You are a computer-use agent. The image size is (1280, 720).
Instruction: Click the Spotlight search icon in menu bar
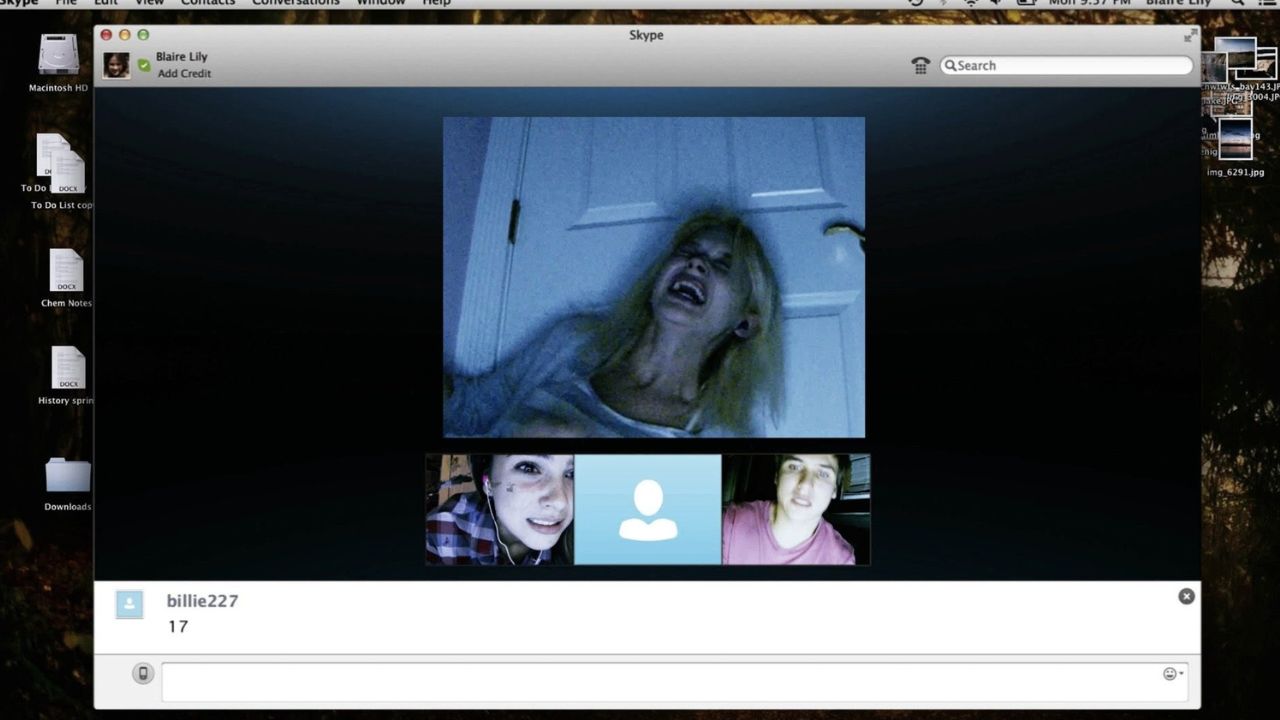(1238, 3)
